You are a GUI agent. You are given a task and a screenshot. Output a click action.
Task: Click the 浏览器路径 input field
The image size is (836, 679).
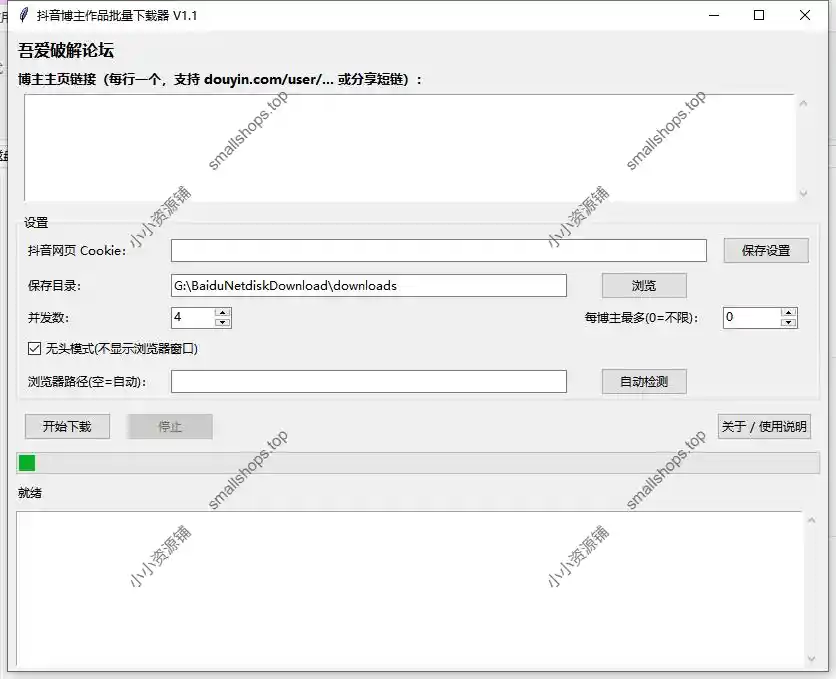369,382
